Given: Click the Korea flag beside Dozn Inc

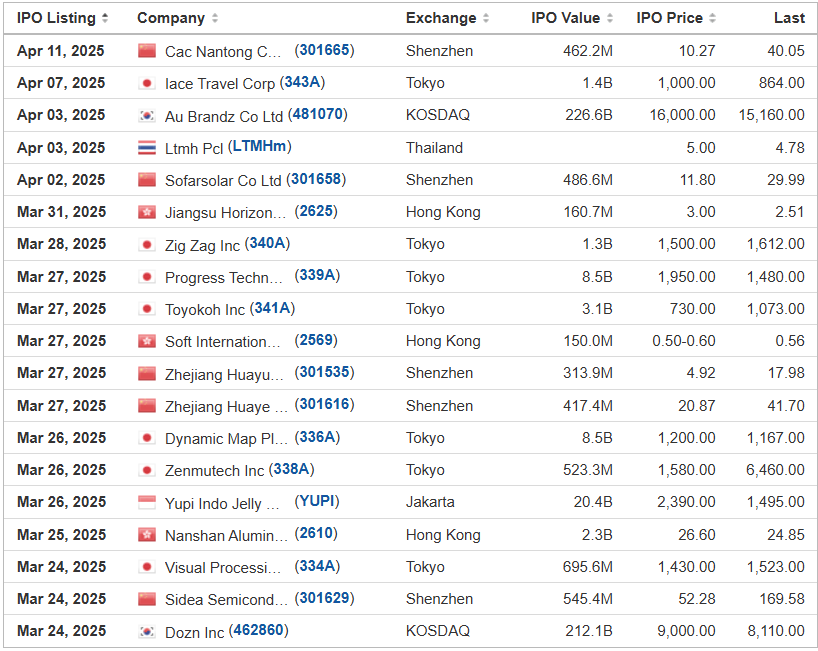Looking at the screenshot, I should (147, 632).
